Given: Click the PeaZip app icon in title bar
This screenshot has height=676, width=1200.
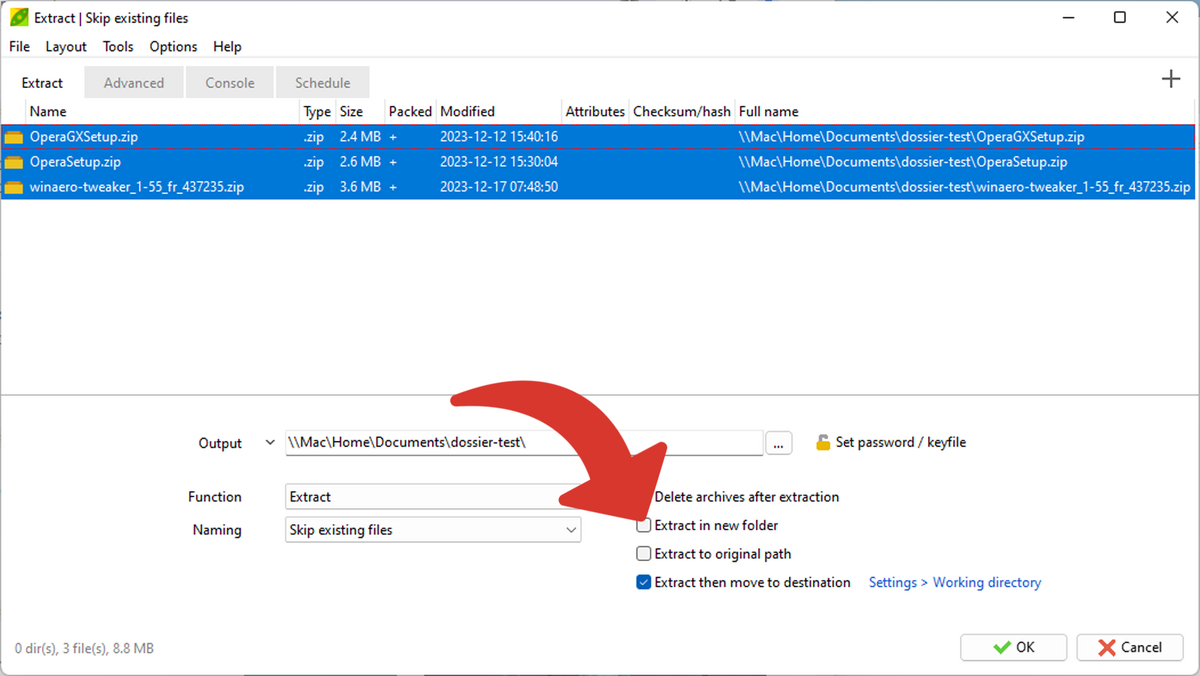Looking at the screenshot, I should coord(17,17).
